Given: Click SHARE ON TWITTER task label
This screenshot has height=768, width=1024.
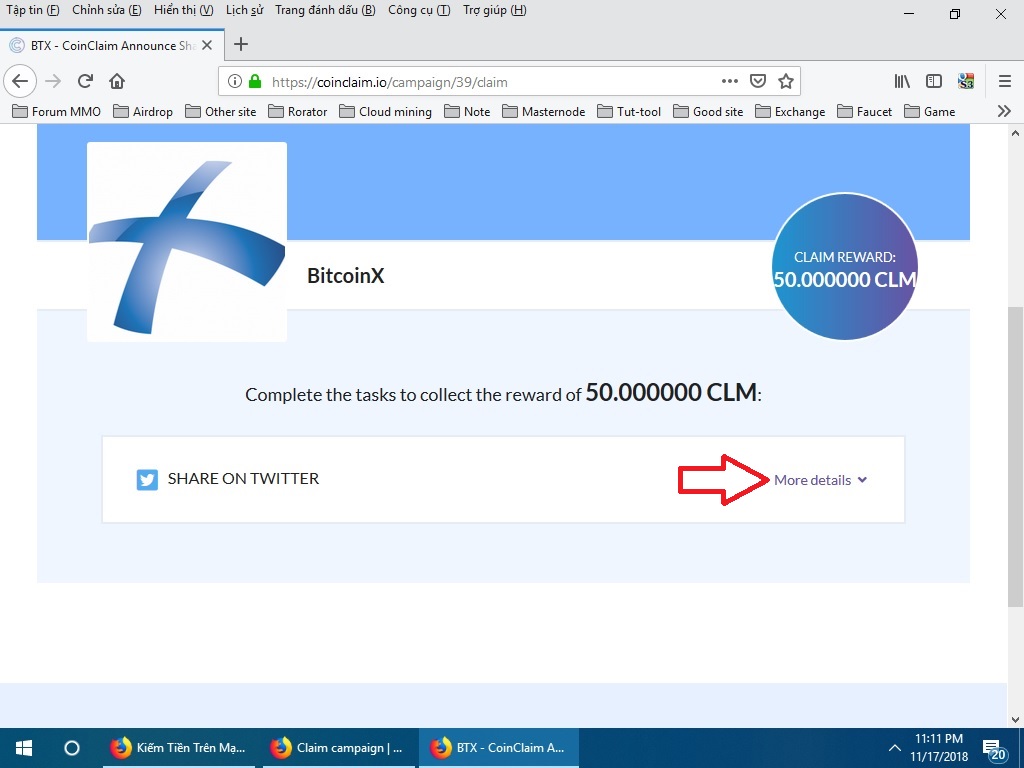Looking at the screenshot, I should point(244,479).
